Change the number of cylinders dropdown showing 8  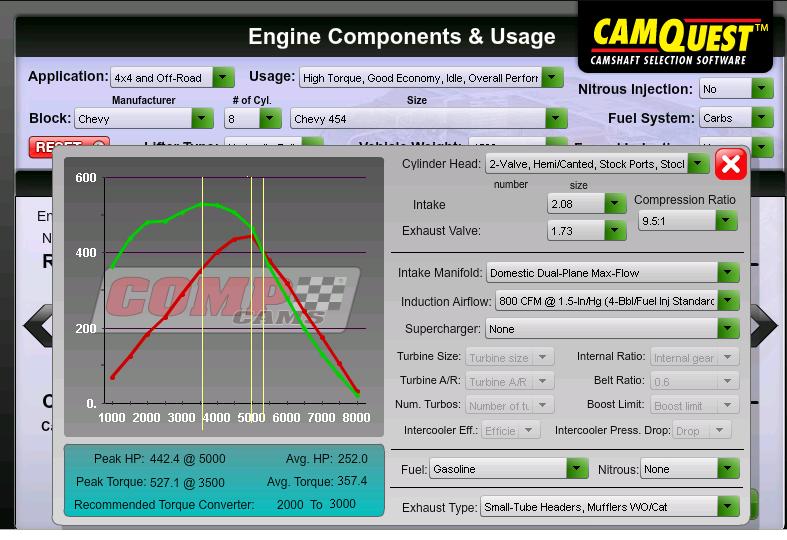[x=252, y=119]
